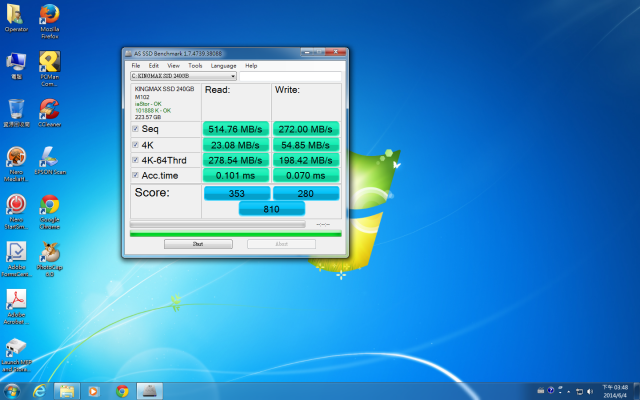Click the iaStor - OK driver status

tap(148, 104)
